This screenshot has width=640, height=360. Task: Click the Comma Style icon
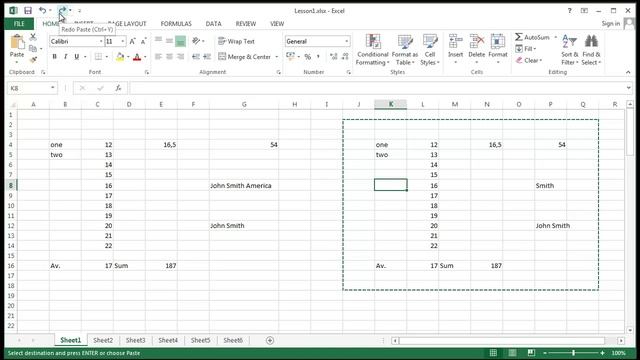[318, 57]
